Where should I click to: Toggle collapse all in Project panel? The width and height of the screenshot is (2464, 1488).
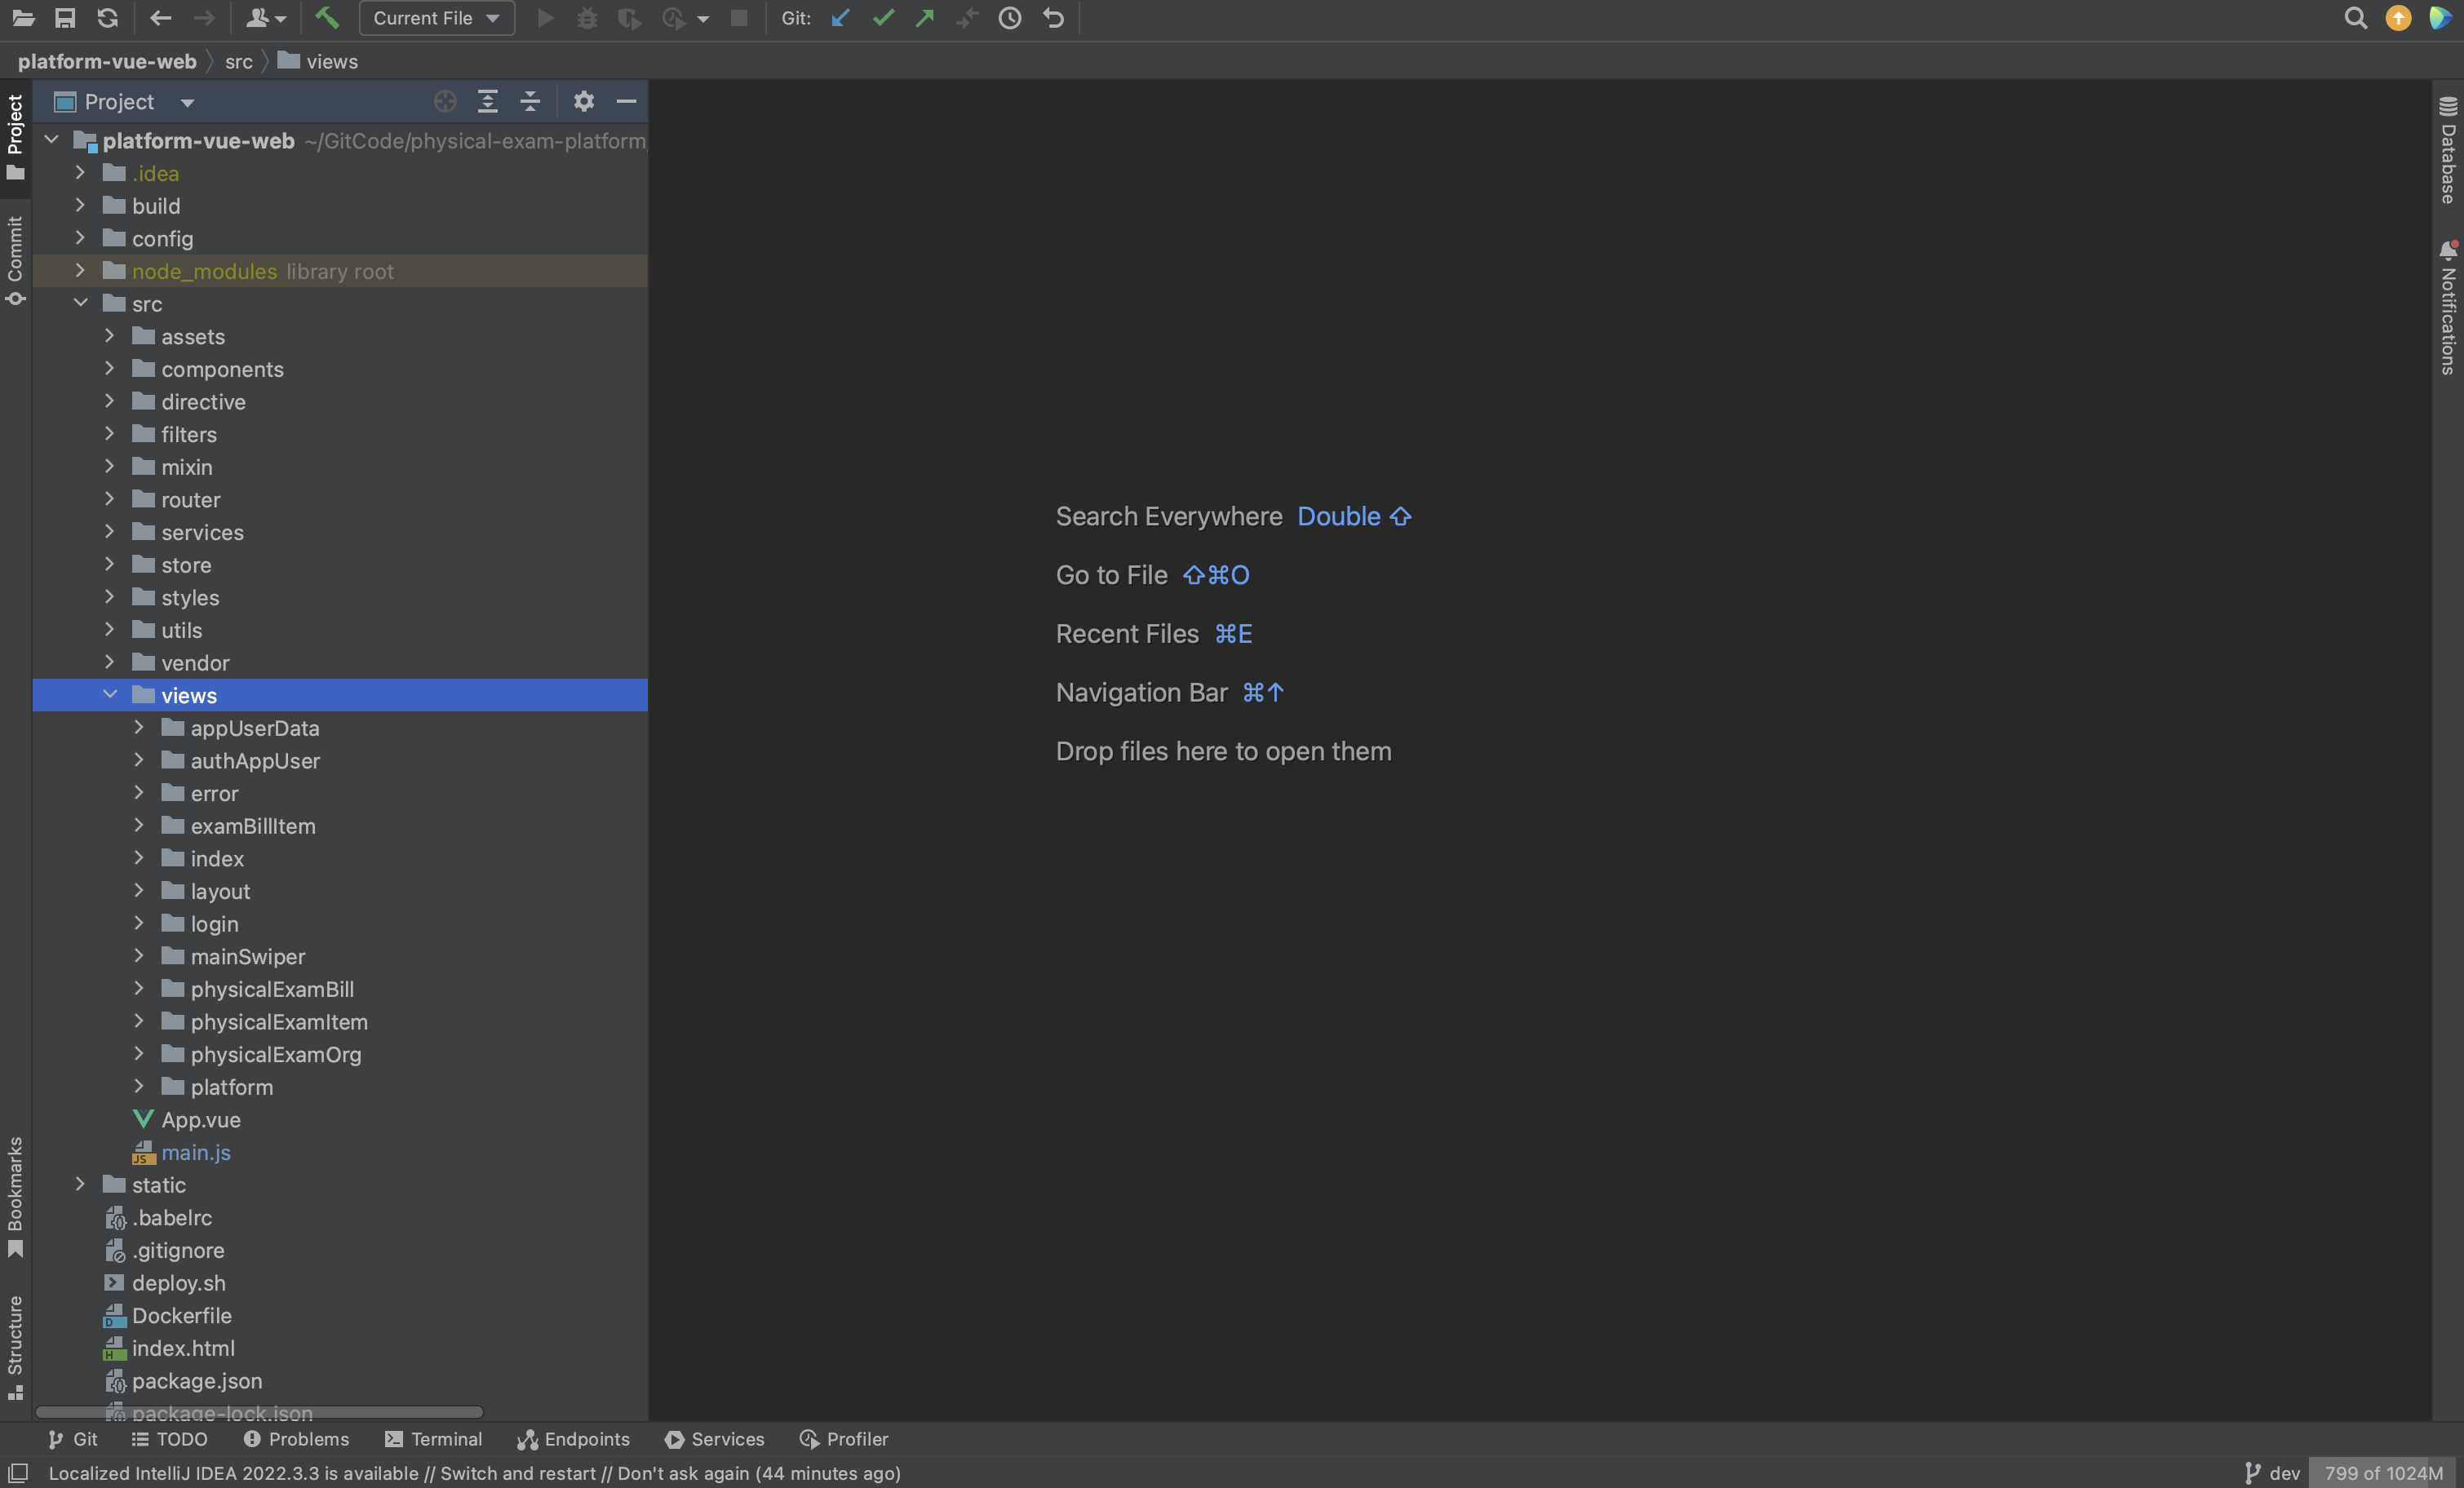pyautogui.click(x=531, y=102)
